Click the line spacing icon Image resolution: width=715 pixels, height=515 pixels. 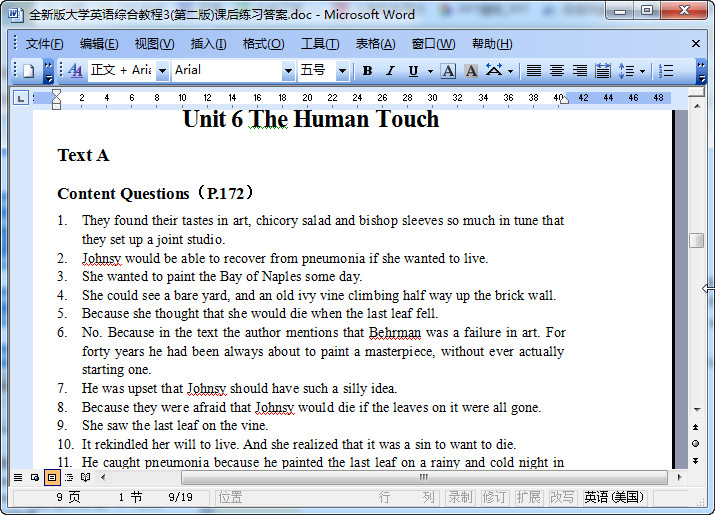627,71
